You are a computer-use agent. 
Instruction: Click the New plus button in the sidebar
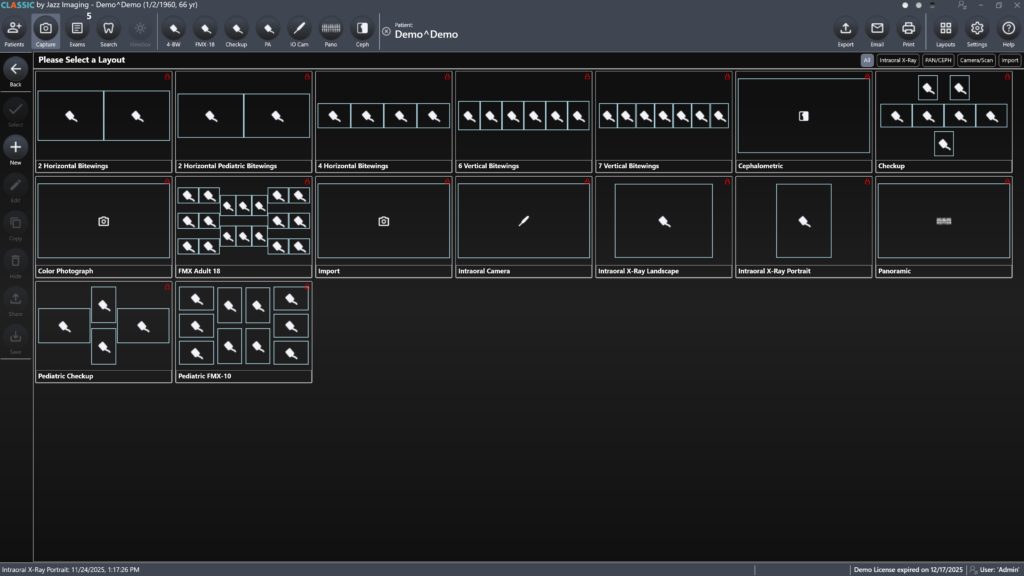tap(16, 151)
